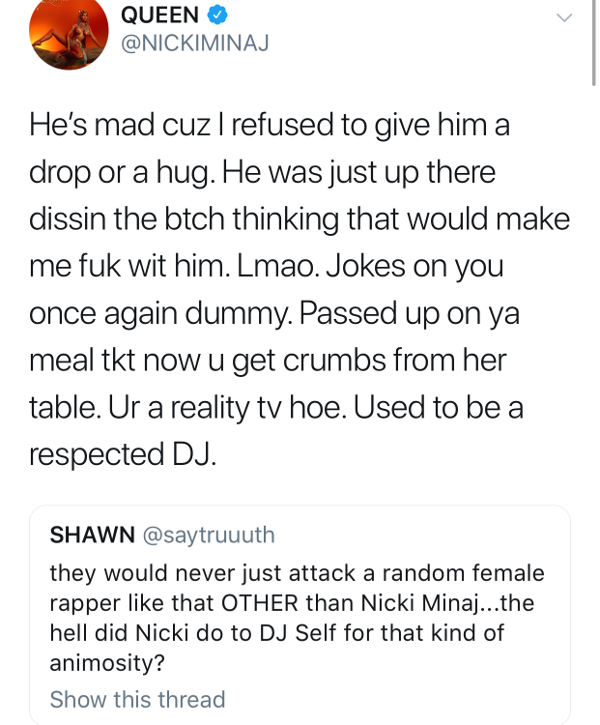Open the 'Show this thread' link
The image size is (600, 725).
[137, 699]
